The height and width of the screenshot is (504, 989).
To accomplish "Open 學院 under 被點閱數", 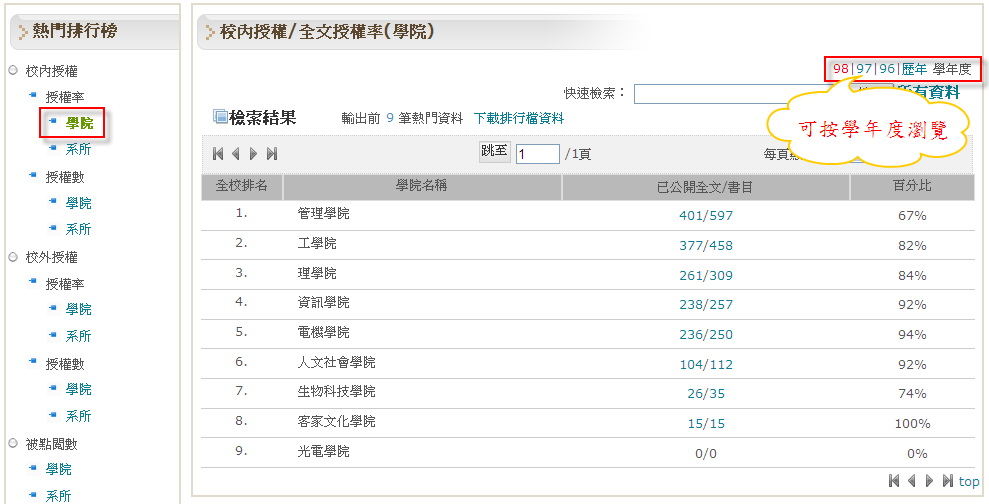I will 58,469.
